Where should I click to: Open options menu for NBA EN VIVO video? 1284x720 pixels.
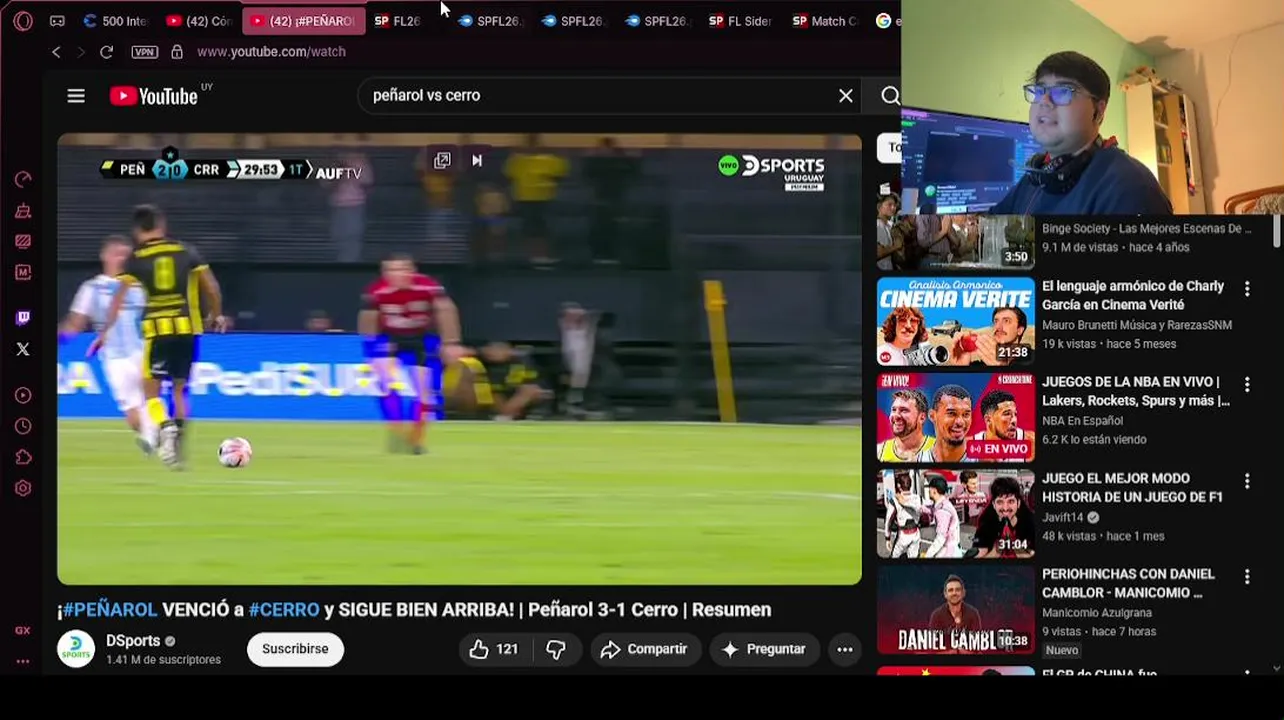(x=1247, y=385)
